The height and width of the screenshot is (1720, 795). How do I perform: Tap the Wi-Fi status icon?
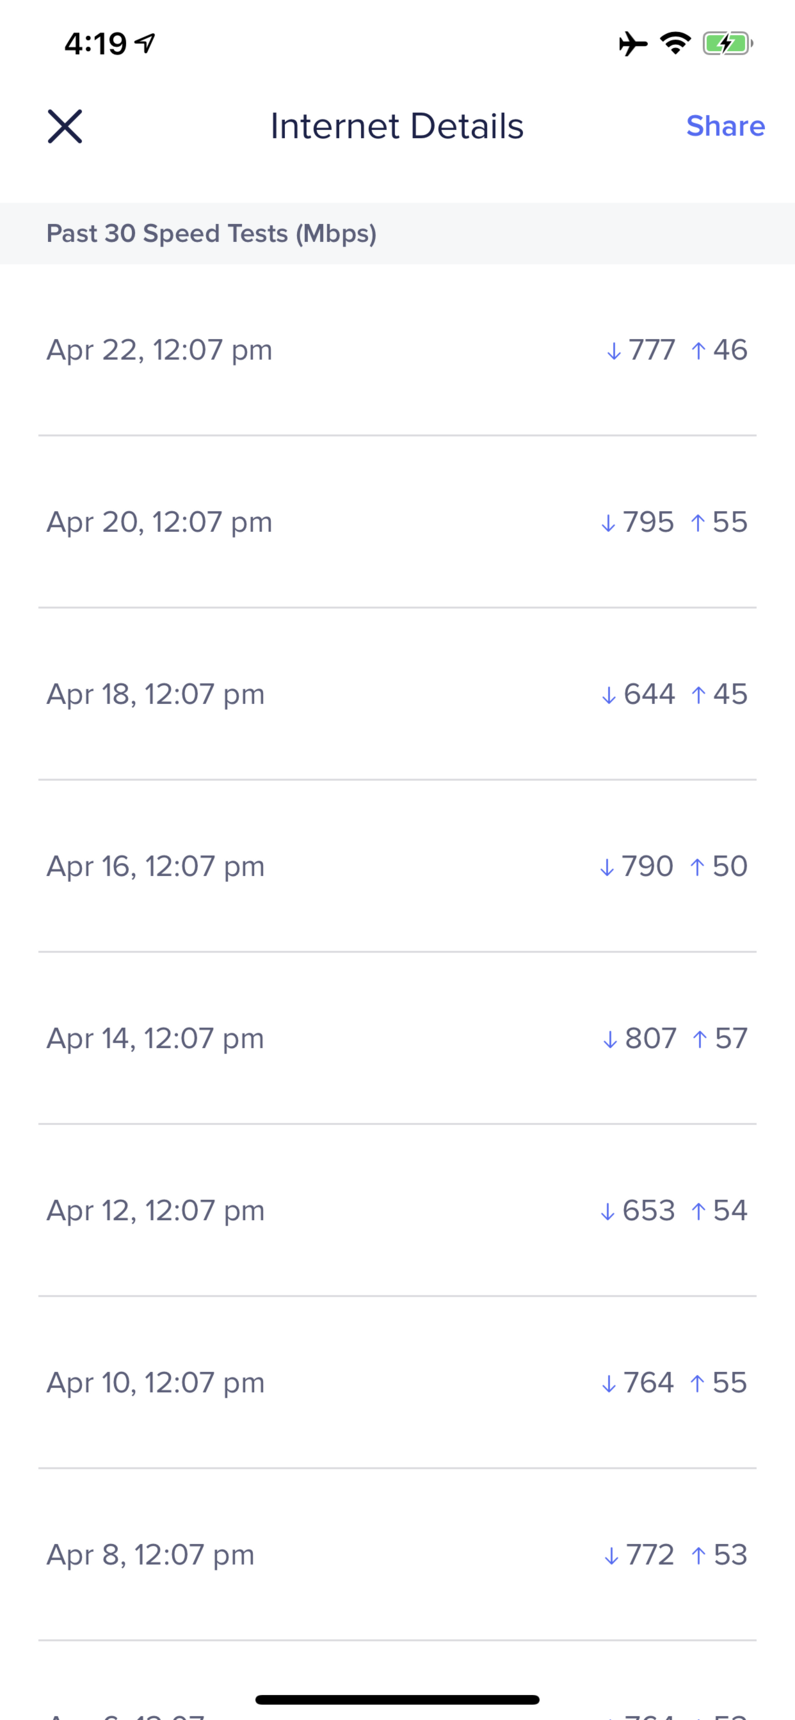(x=676, y=43)
